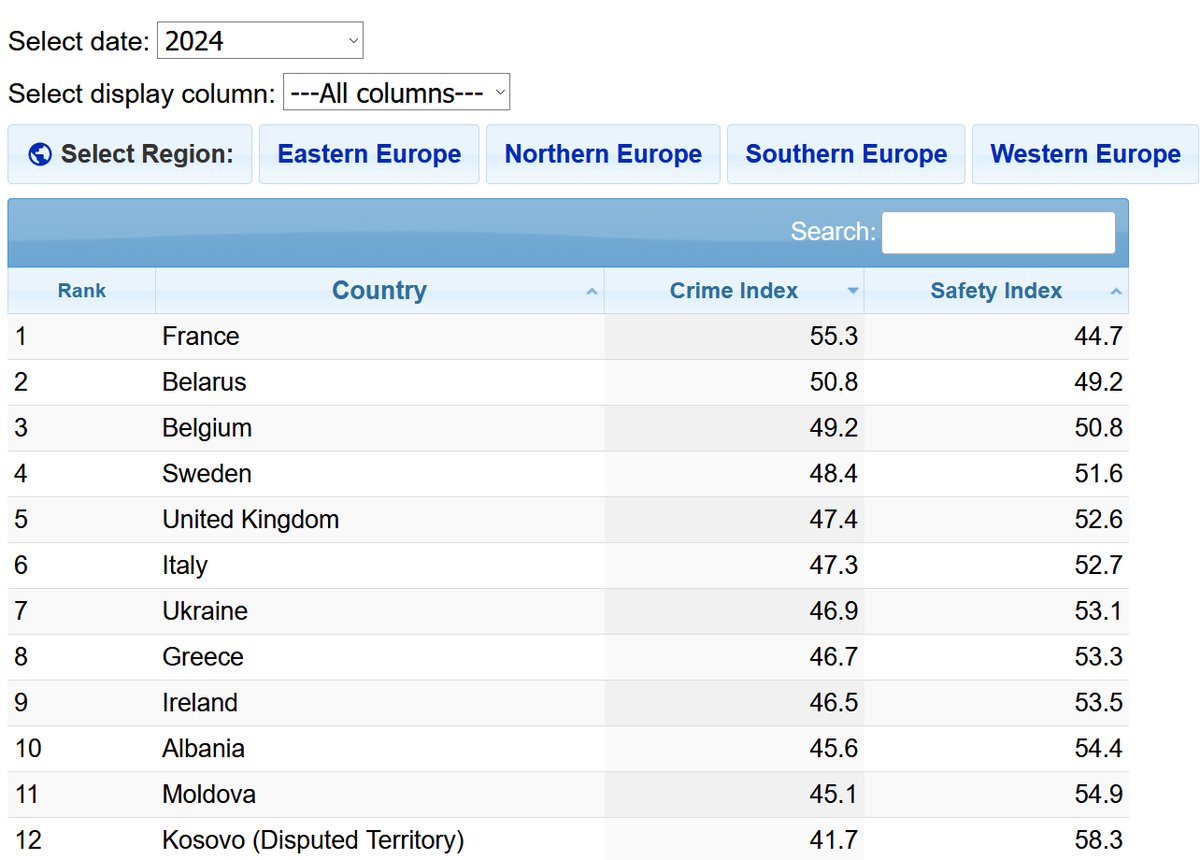Click Moldova's safety index value 54.9
The width and height of the screenshot is (1200, 860).
point(1099,795)
